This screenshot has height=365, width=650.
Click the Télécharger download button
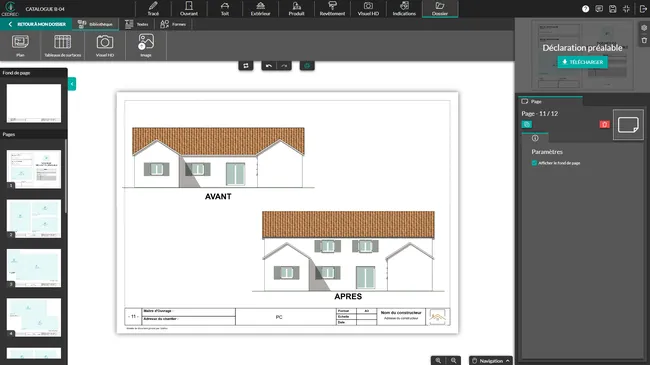[582, 62]
